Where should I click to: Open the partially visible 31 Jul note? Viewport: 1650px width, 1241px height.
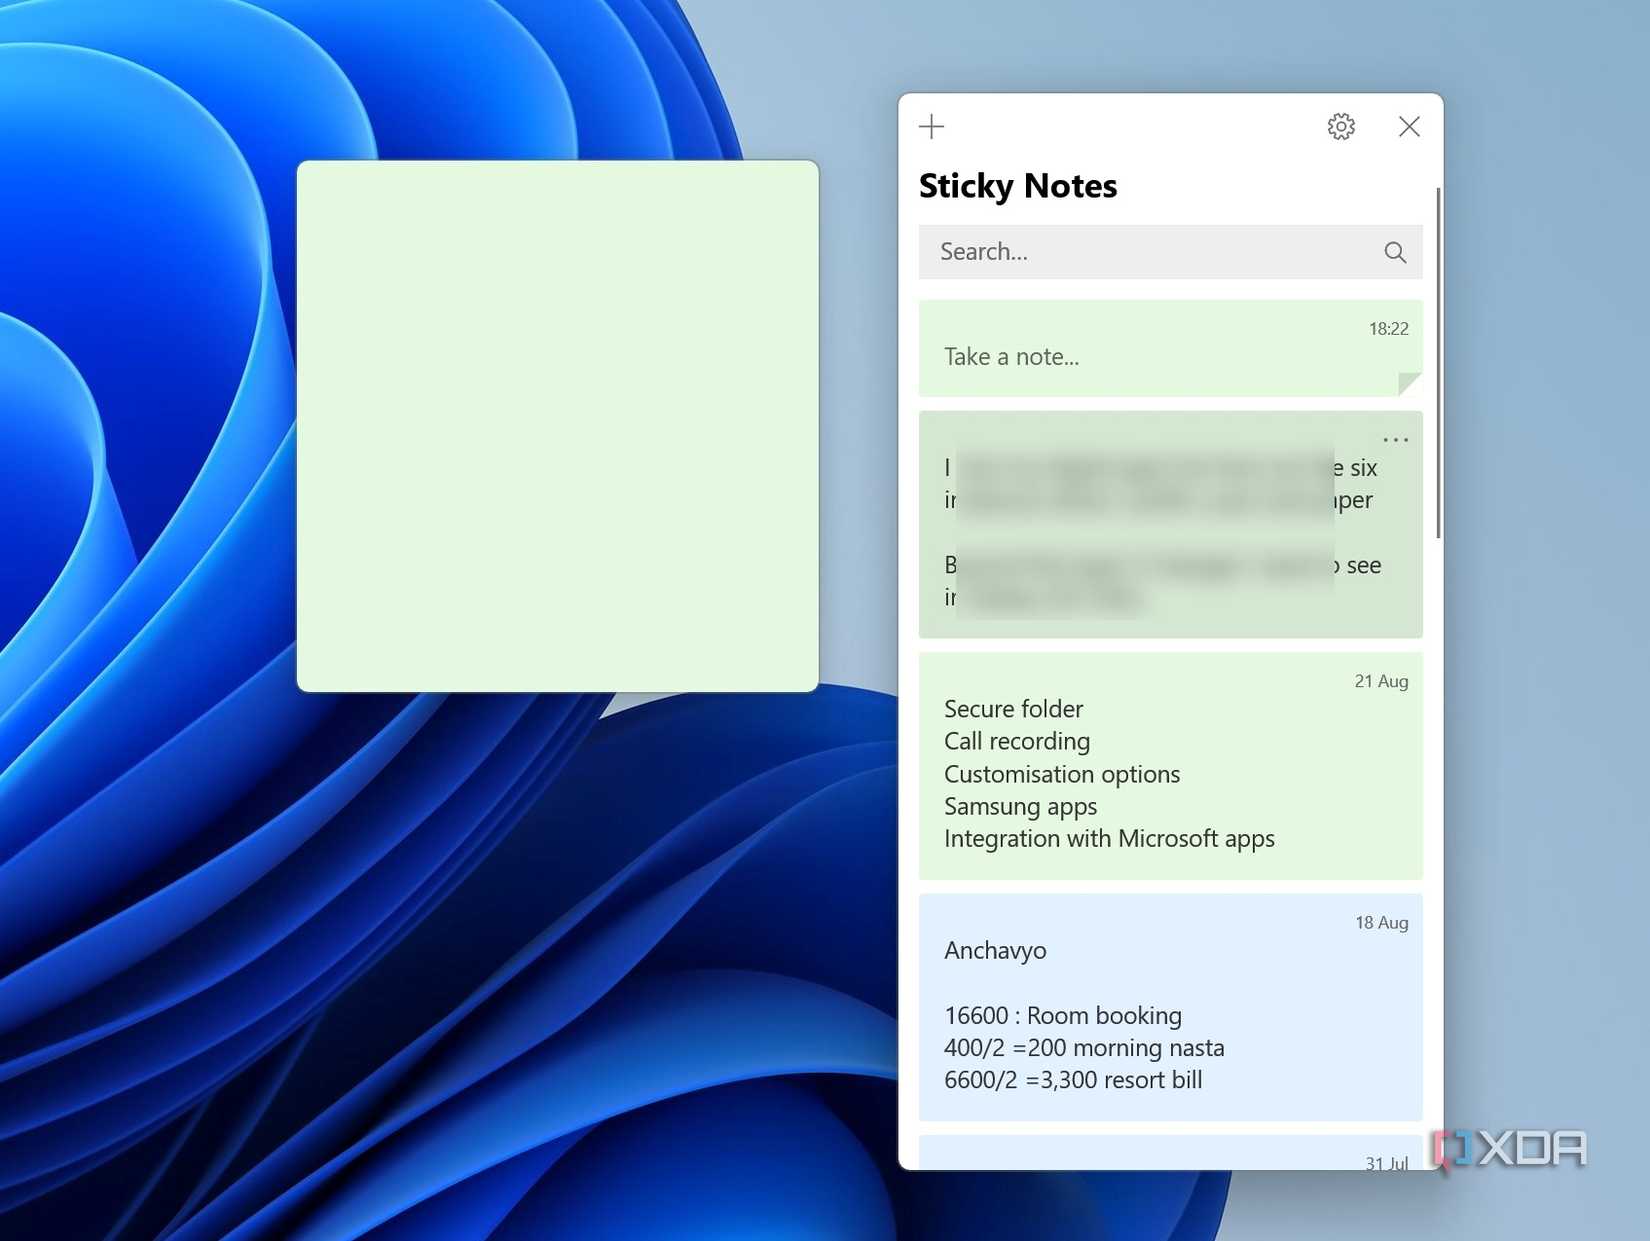pyautogui.click(x=1170, y=1150)
